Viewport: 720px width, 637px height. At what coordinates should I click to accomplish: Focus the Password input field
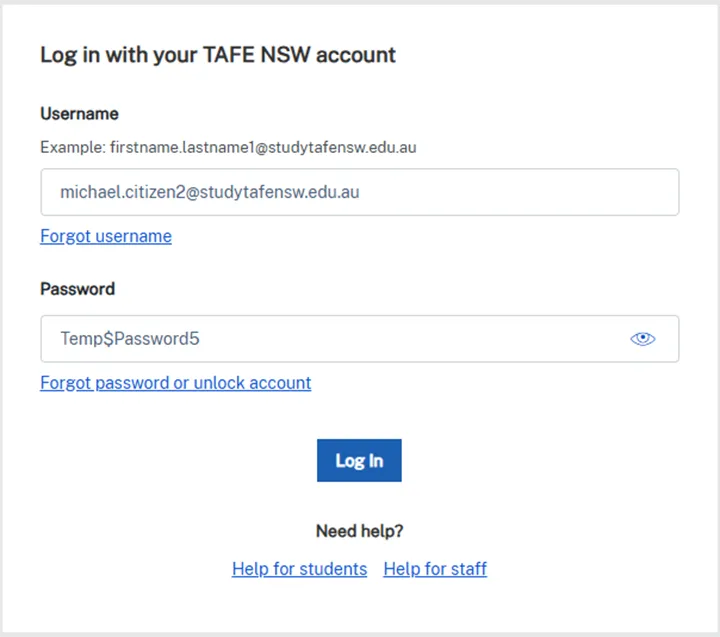[x=360, y=339]
